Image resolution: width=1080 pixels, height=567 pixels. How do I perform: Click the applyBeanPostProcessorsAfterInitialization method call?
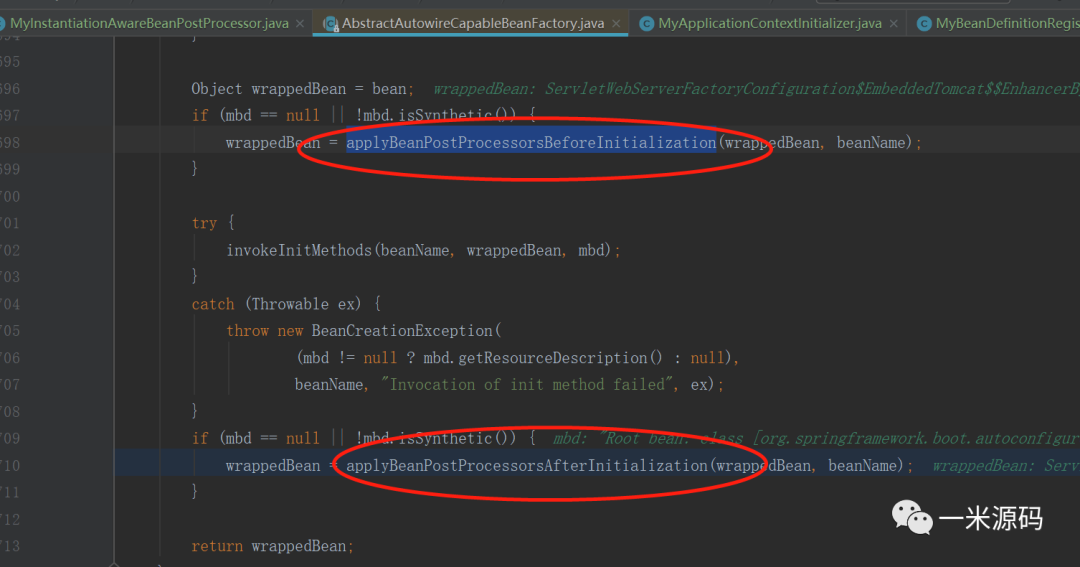(527, 466)
